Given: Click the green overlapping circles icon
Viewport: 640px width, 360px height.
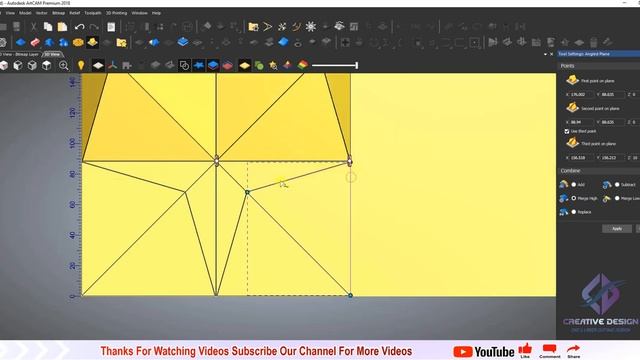Looking at the screenshot, I should pos(259,65).
